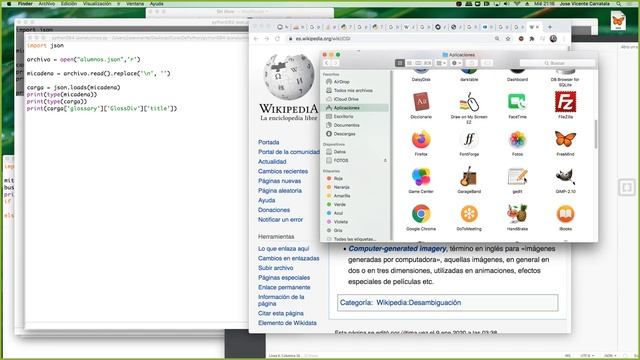Screen dimensions: 640x360
Task: Open the Diccionario app in Finder
Action: point(421,102)
